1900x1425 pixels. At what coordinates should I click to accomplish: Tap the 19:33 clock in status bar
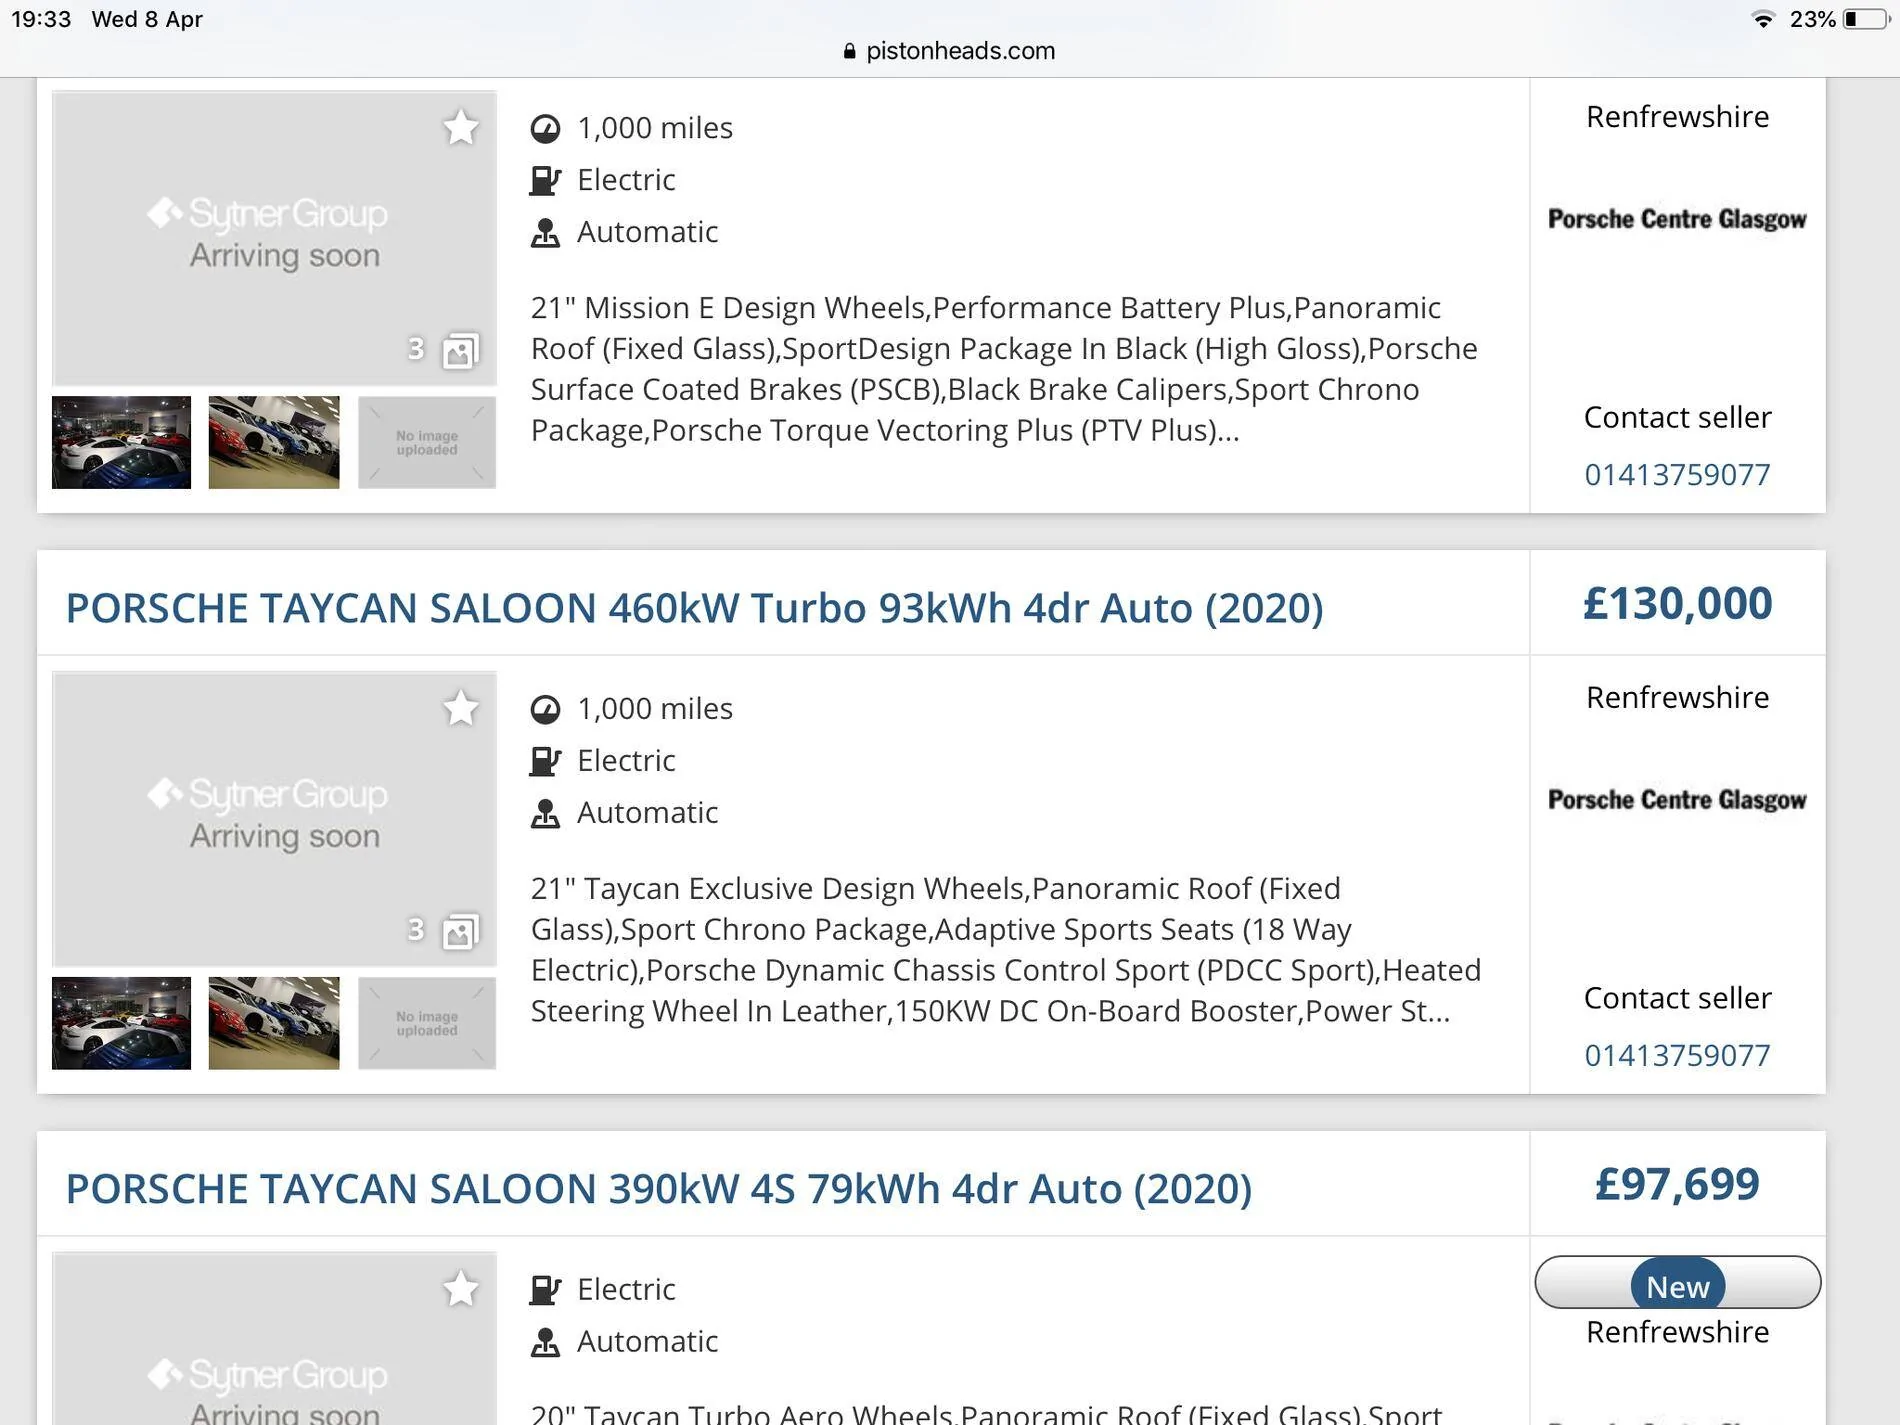point(41,19)
